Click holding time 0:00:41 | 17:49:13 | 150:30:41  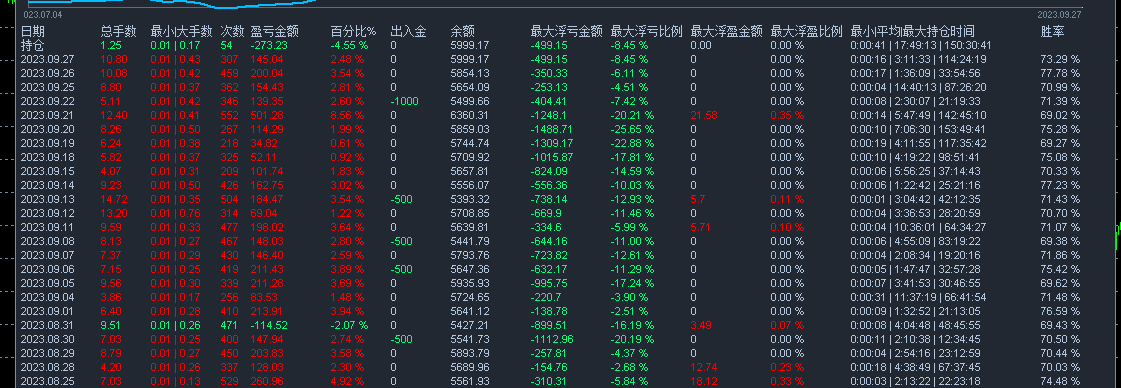(921, 45)
